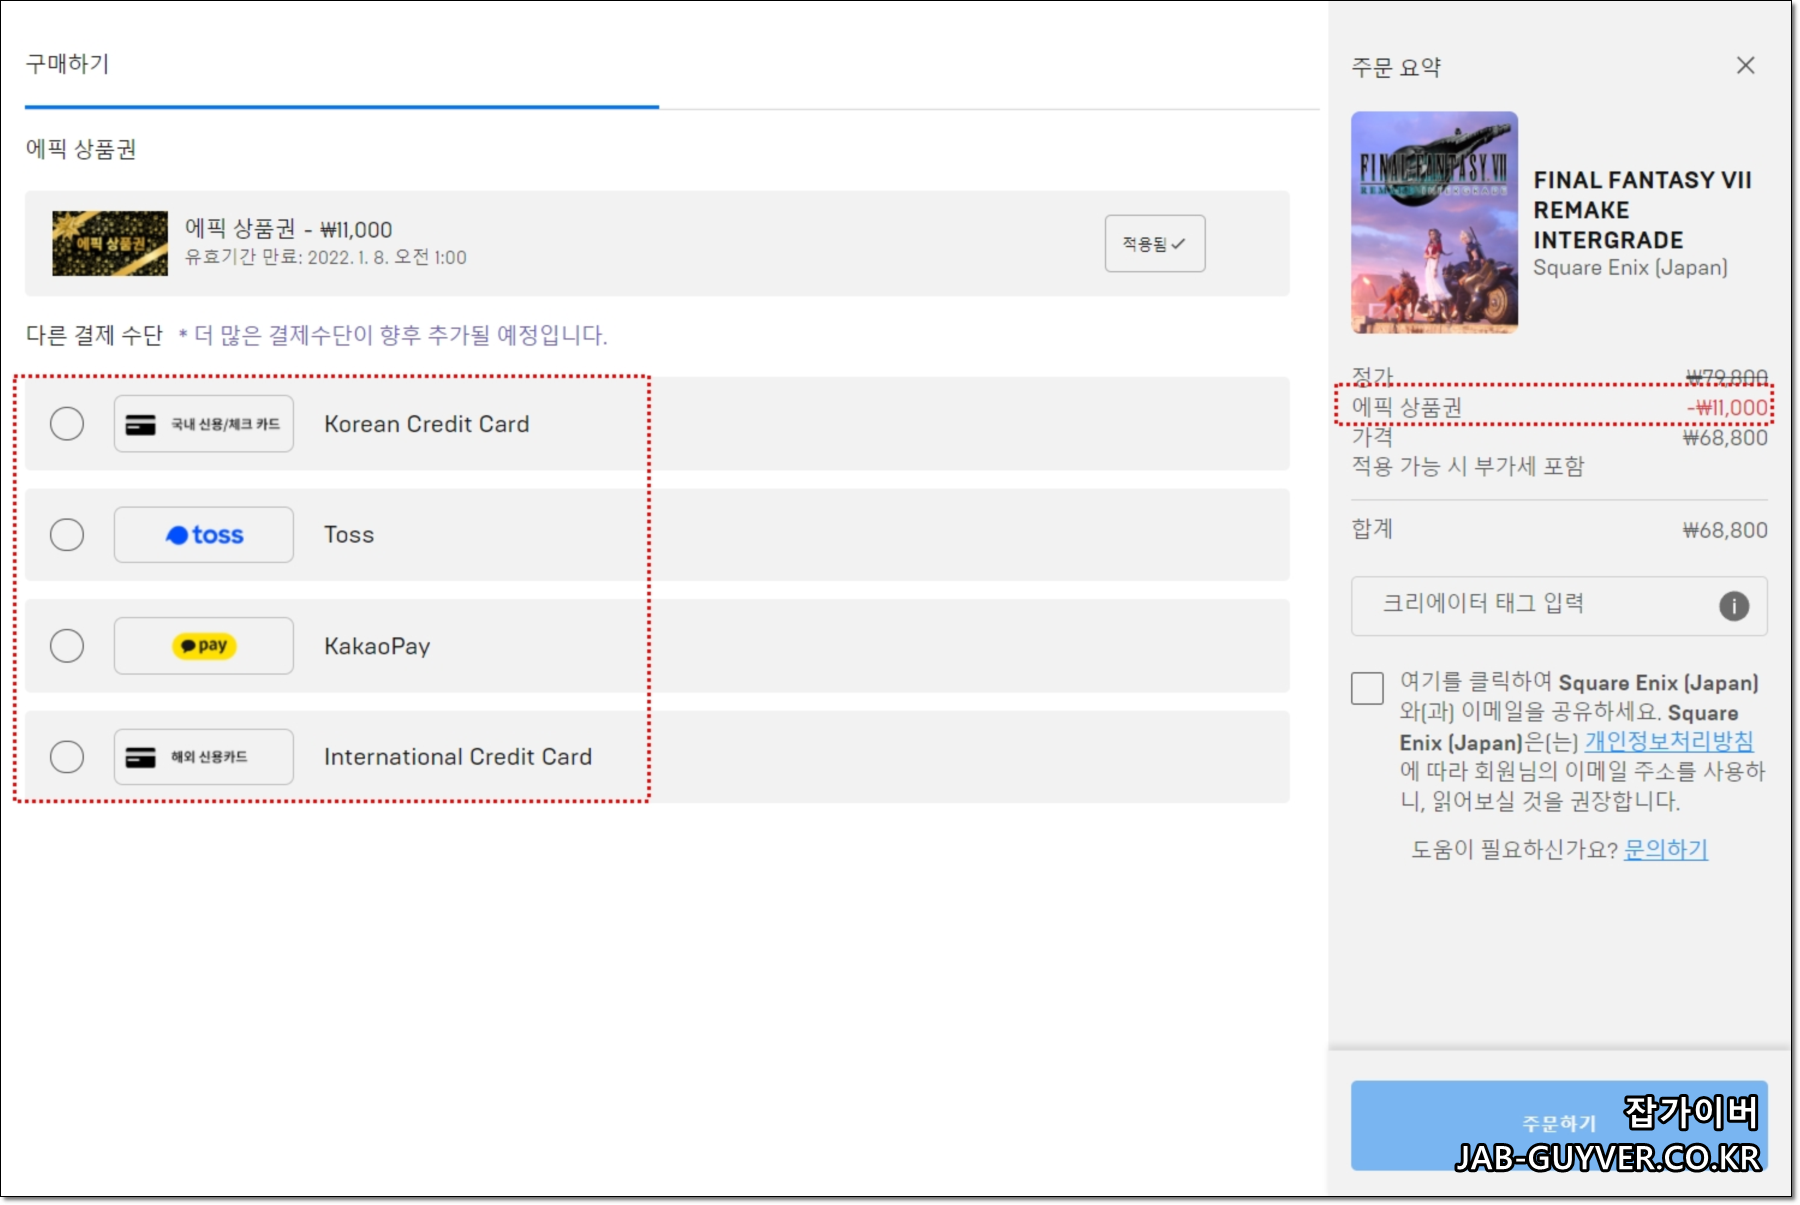Click the KakaoPay label text
The image size is (1800, 1205).
coord(377,646)
